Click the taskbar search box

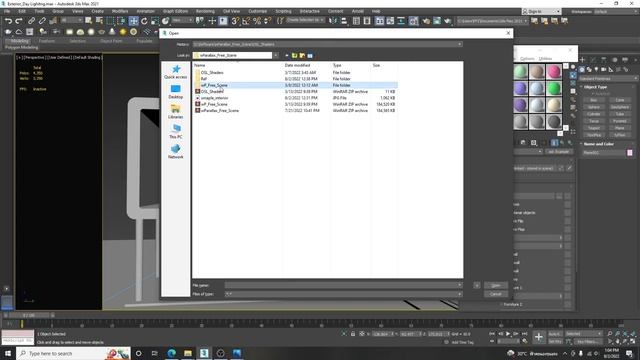tap(73, 353)
